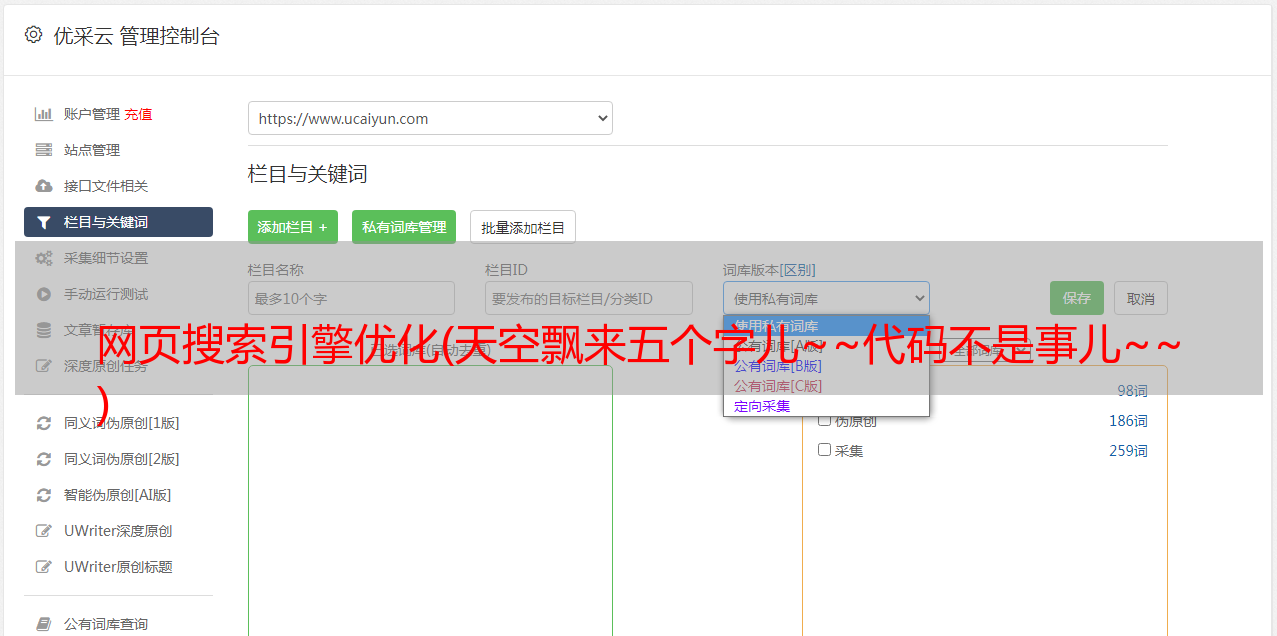This screenshot has height=636, width=1277.
Task: Click the edit icon for UWriter原创标题
Action: [44, 567]
